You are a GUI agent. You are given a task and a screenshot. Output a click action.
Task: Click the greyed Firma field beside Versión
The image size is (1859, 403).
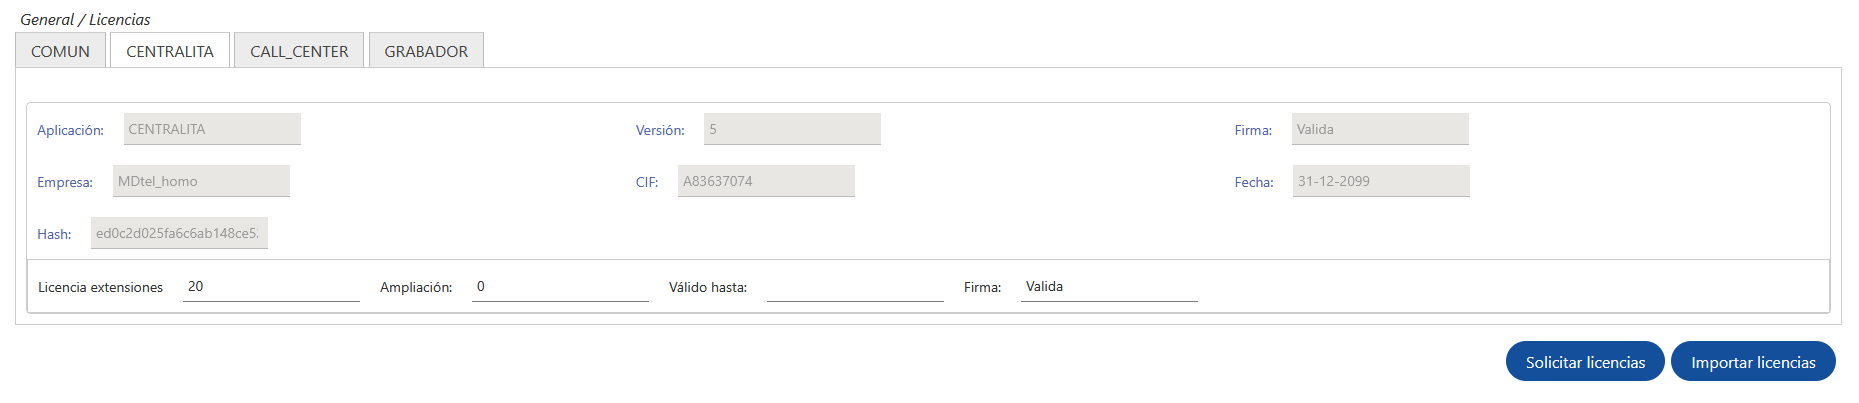[x=1379, y=129]
